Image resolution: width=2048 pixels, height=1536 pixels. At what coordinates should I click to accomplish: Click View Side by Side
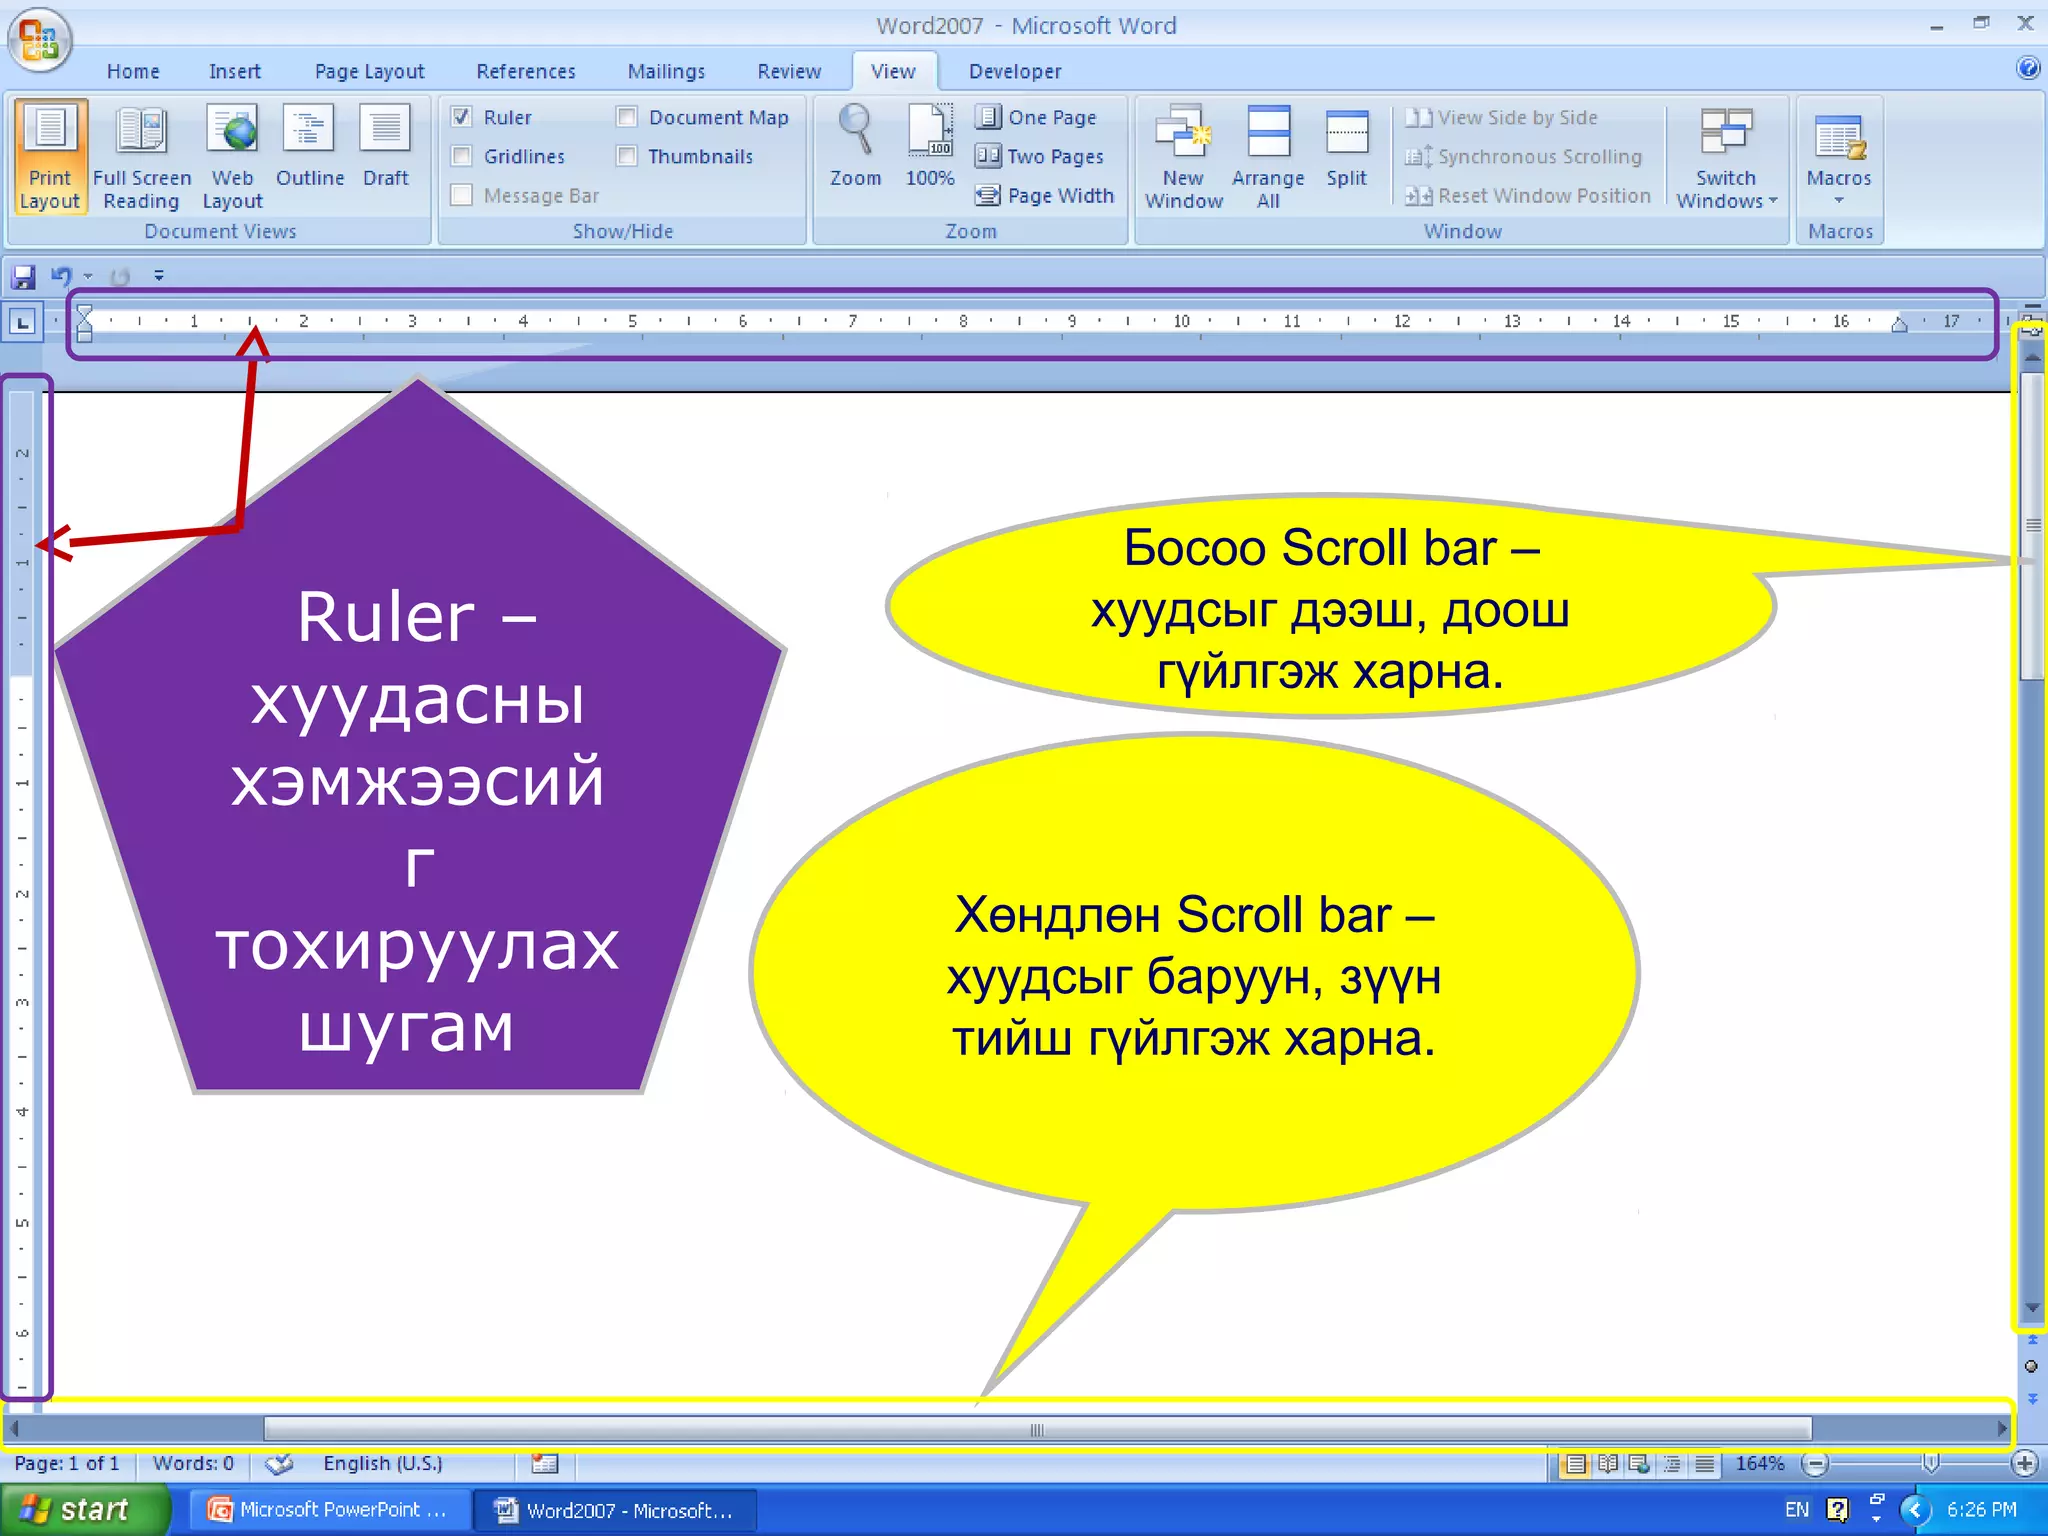1501,117
